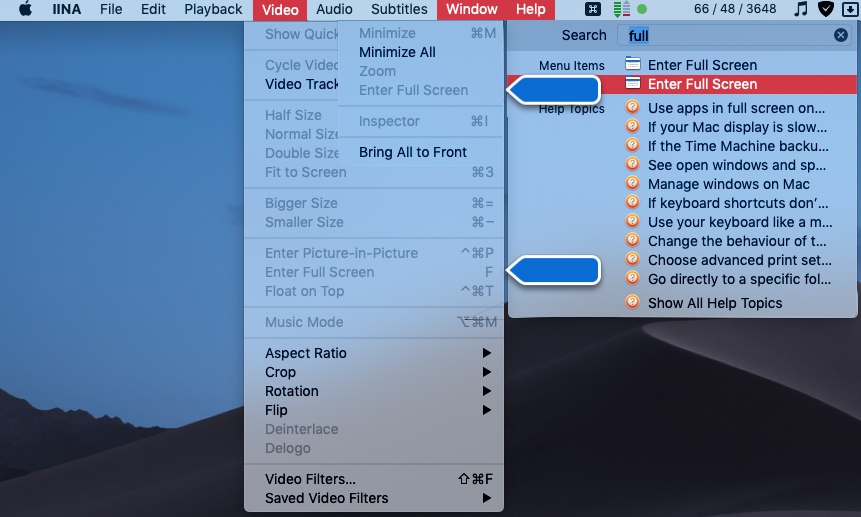The height and width of the screenshot is (517, 861).
Task: Open the music note menu bar icon
Action: 801,9
